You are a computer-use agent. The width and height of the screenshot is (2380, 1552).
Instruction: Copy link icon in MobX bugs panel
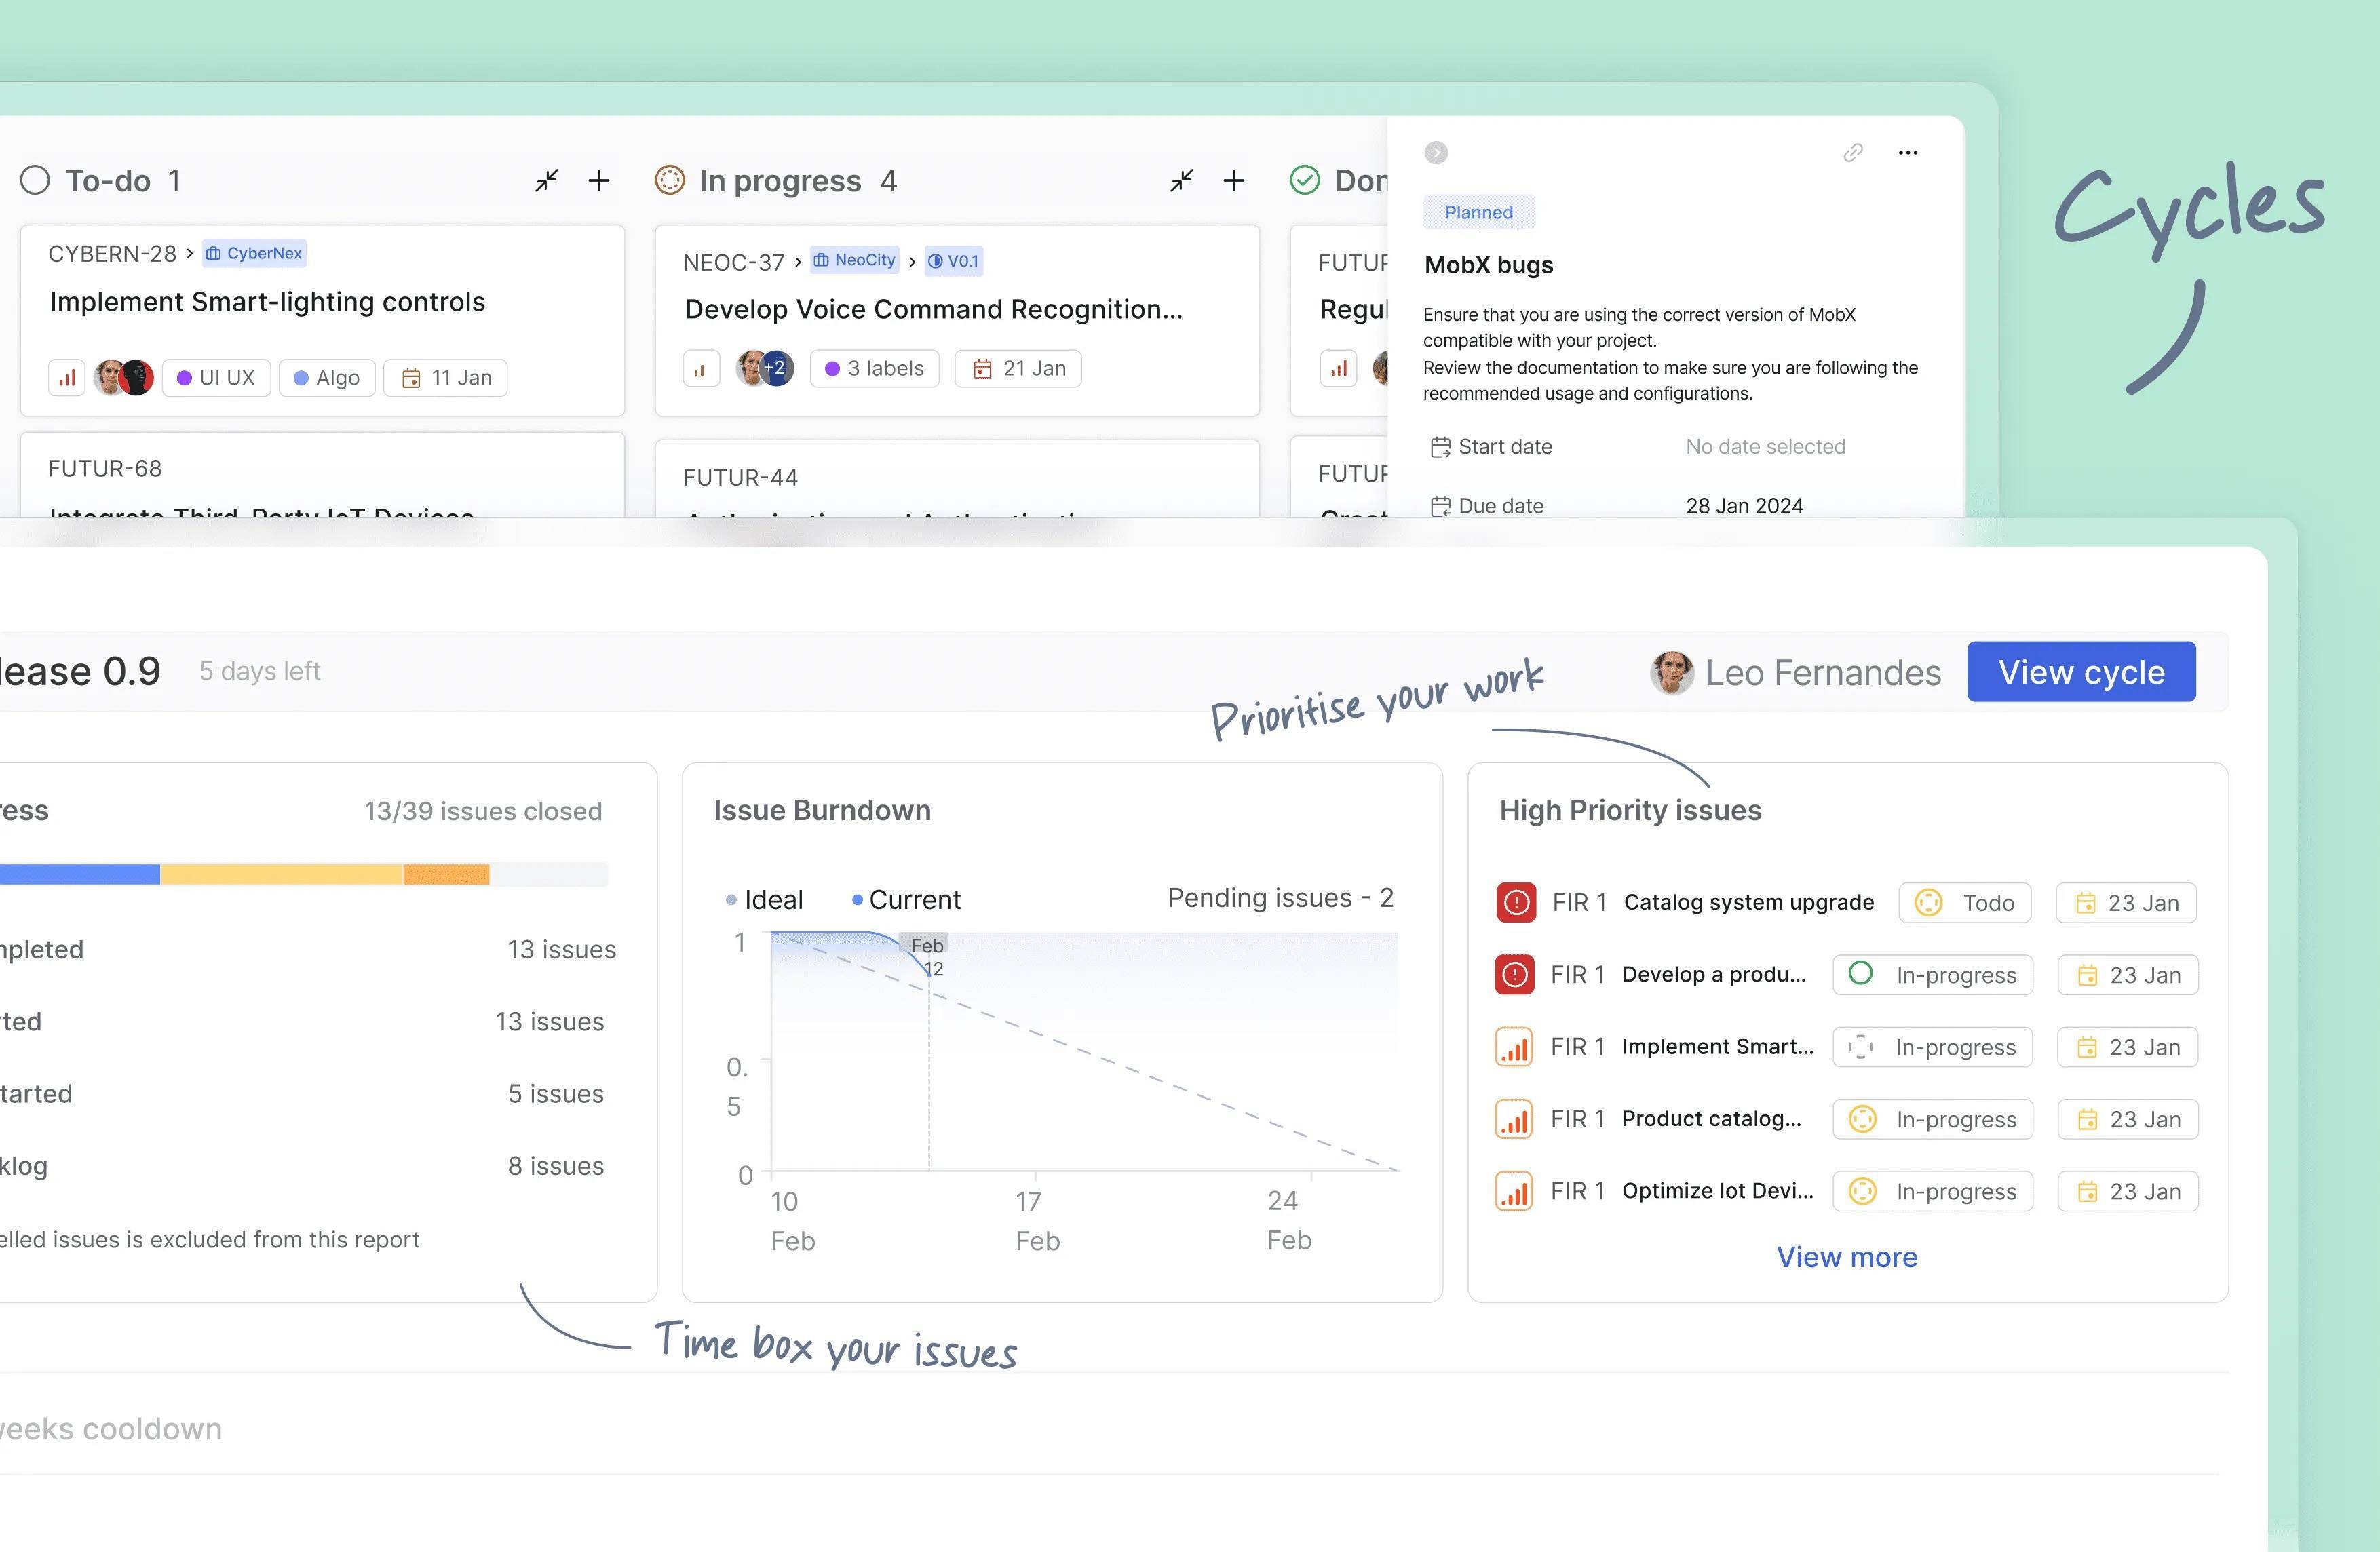(x=1853, y=153)
